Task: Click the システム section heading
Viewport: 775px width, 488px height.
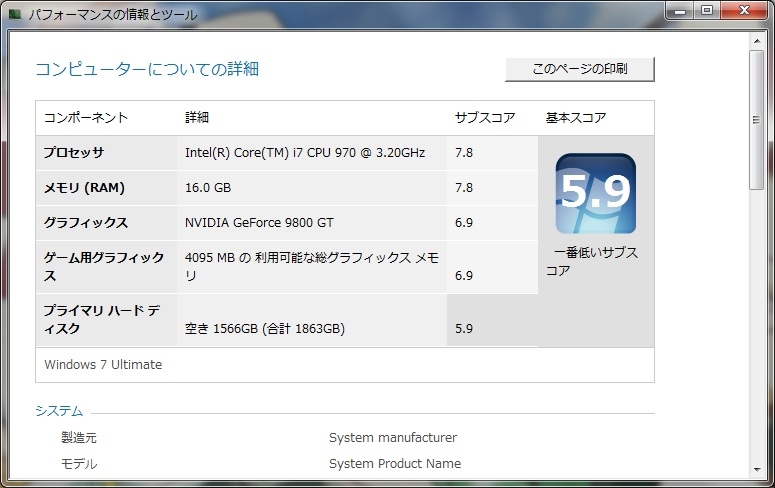Action: click(59, 411)
